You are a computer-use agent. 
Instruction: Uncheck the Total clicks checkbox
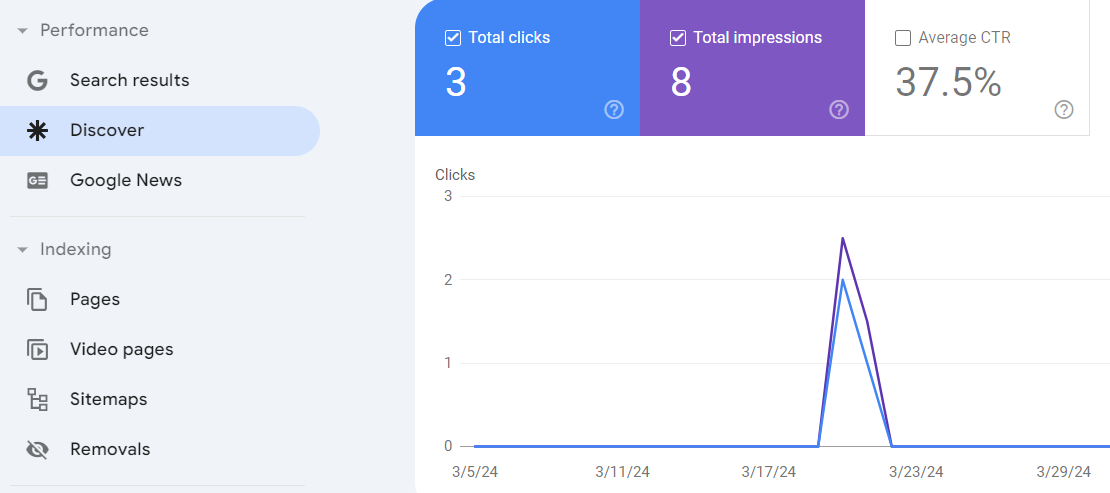[453, 38]
